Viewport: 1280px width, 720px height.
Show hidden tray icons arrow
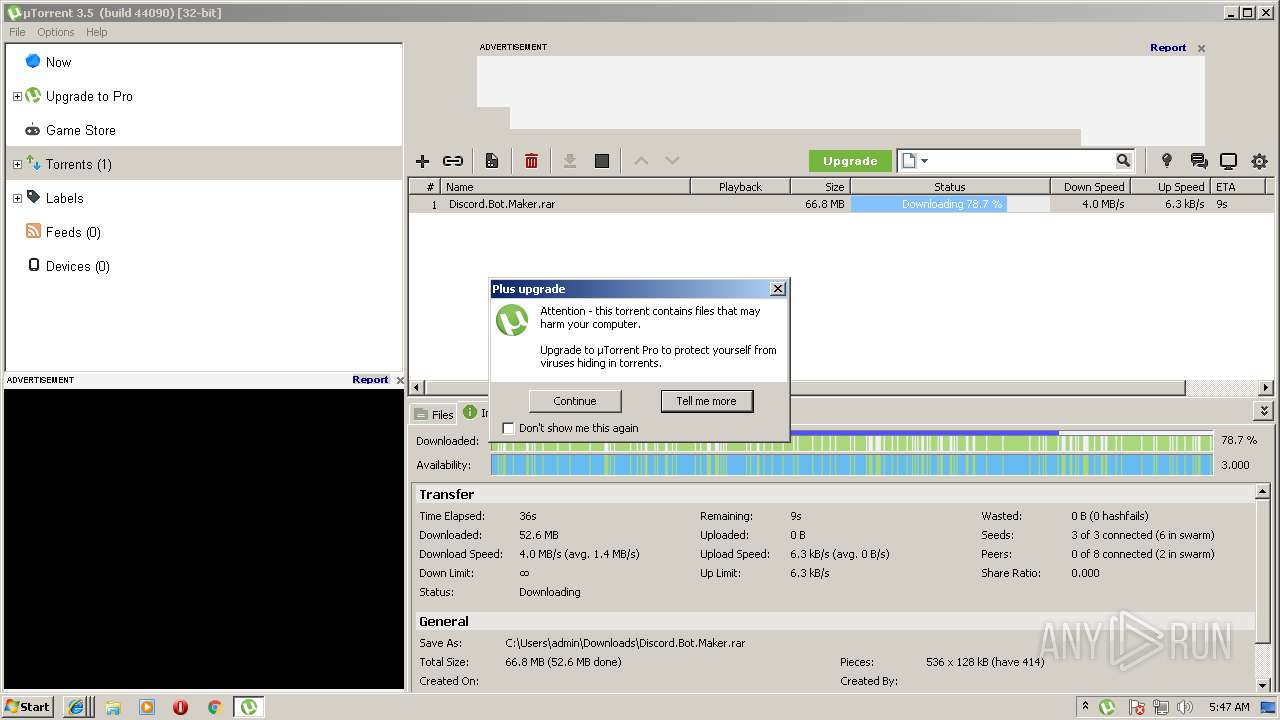1085,707
